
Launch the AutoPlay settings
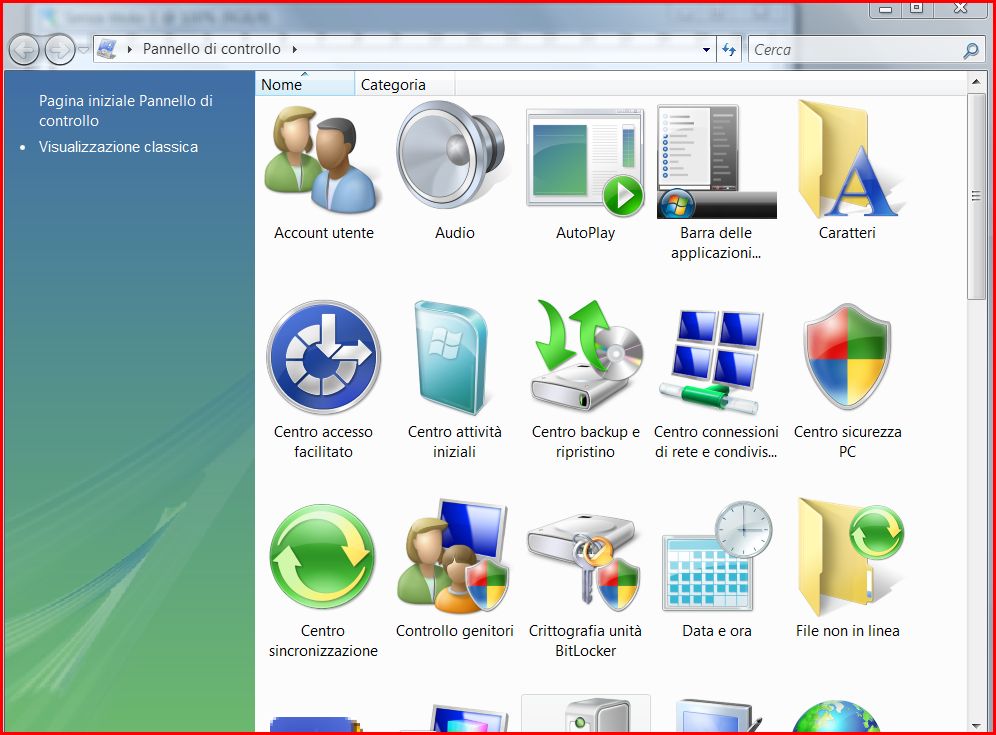click(585, 172)
